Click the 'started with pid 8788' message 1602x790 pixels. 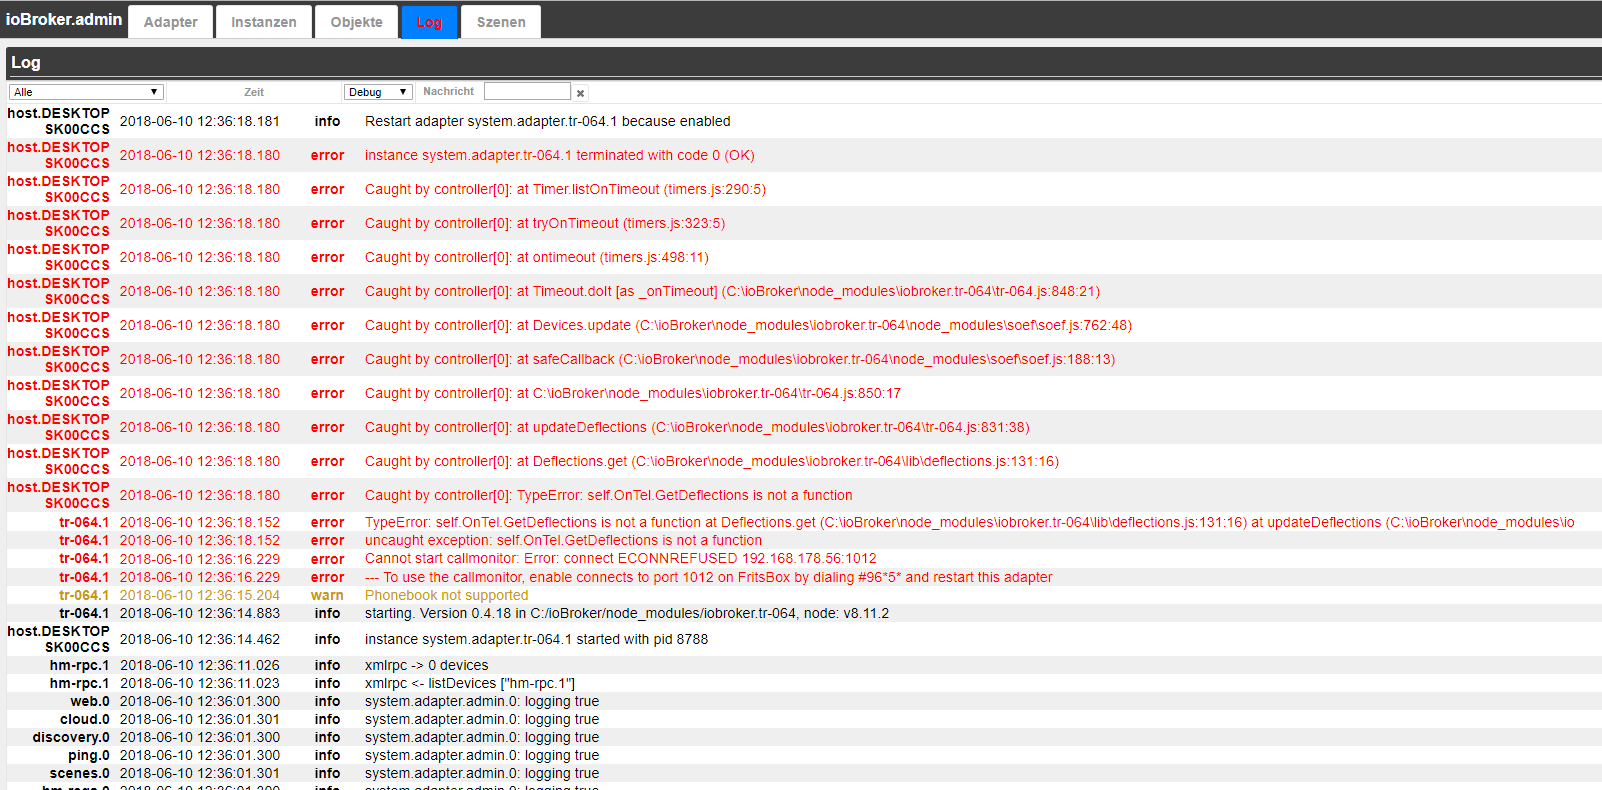point(536,639)
